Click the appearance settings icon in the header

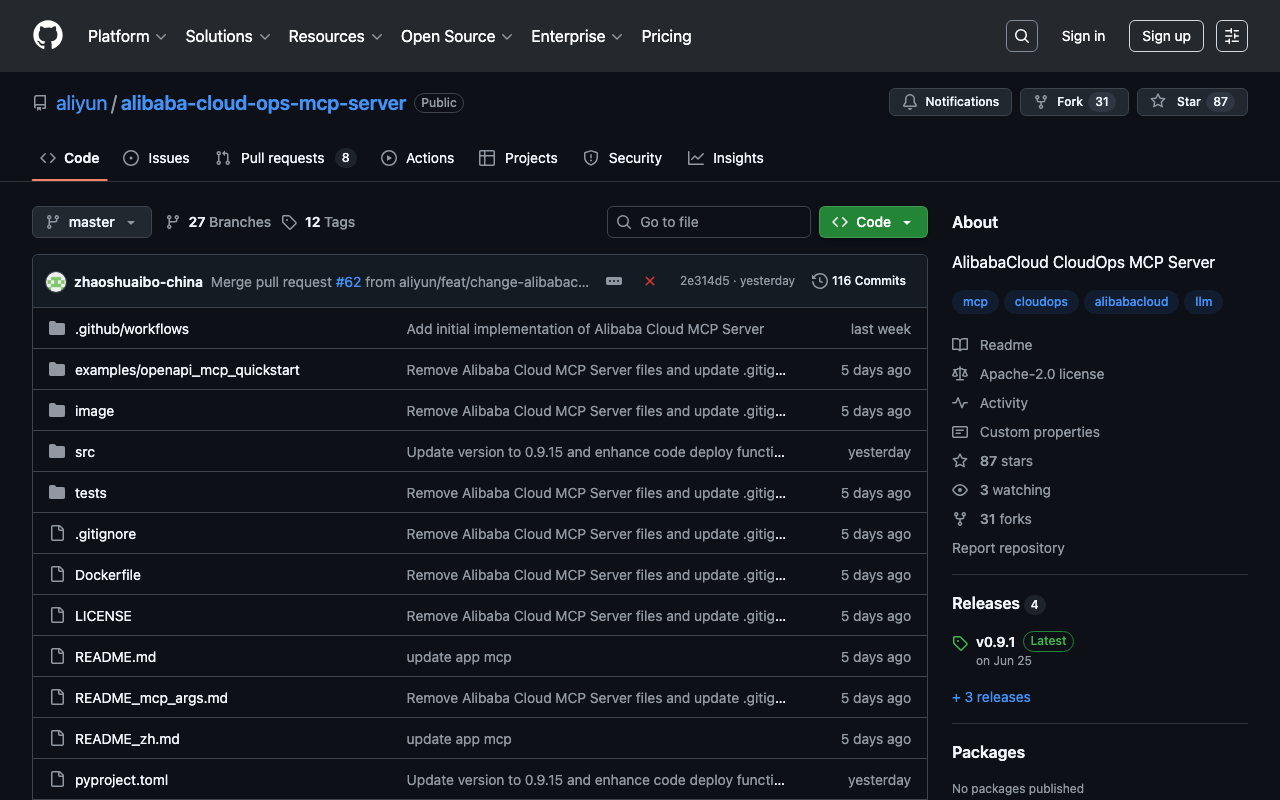1231,36
